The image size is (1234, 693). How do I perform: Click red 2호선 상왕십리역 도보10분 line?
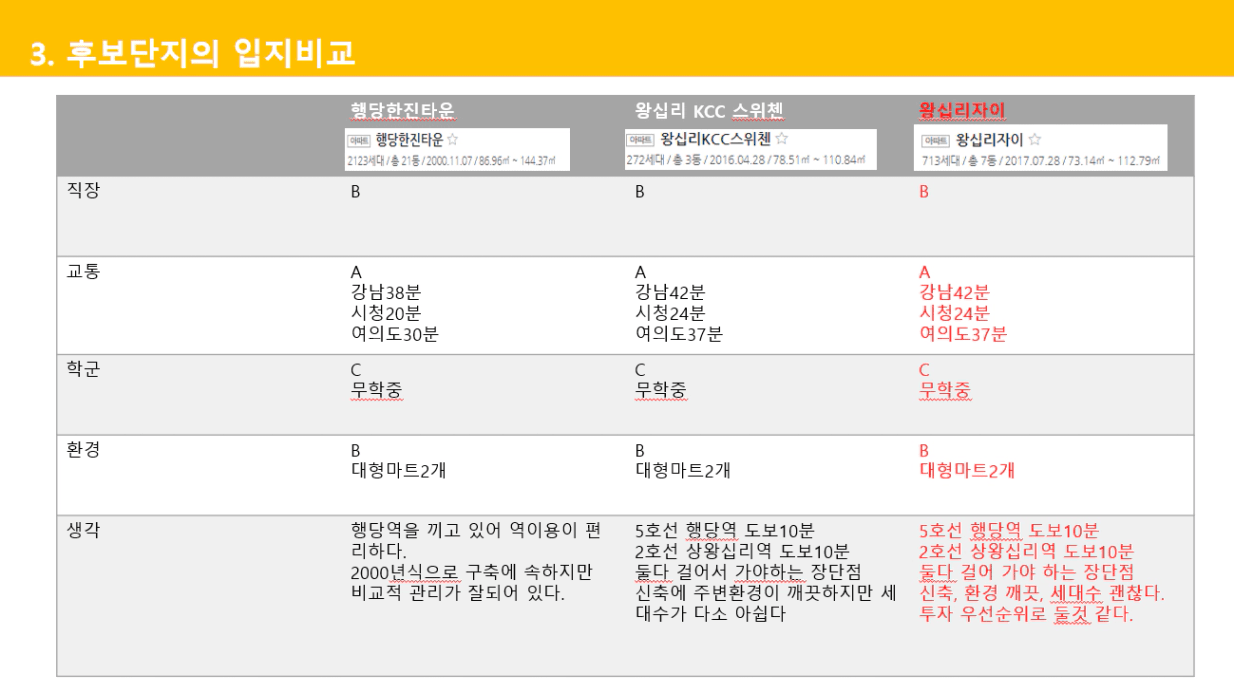coord(1026,552)
